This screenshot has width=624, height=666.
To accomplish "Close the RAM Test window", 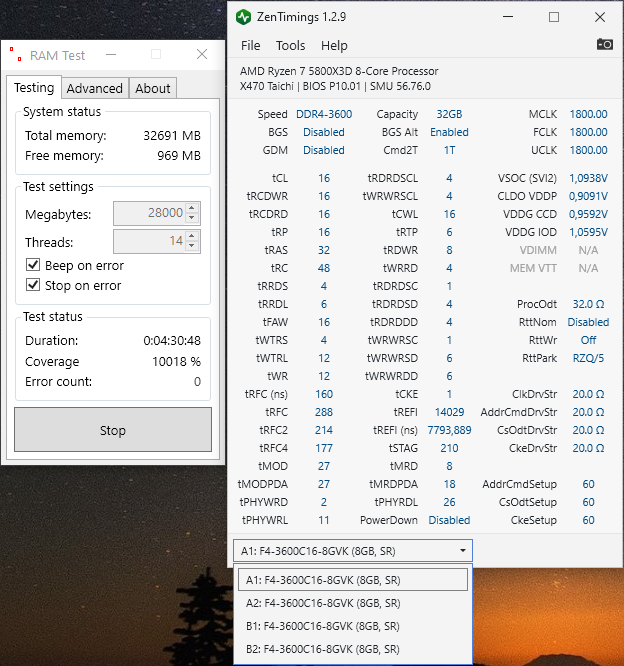I will tap(202, 54).
